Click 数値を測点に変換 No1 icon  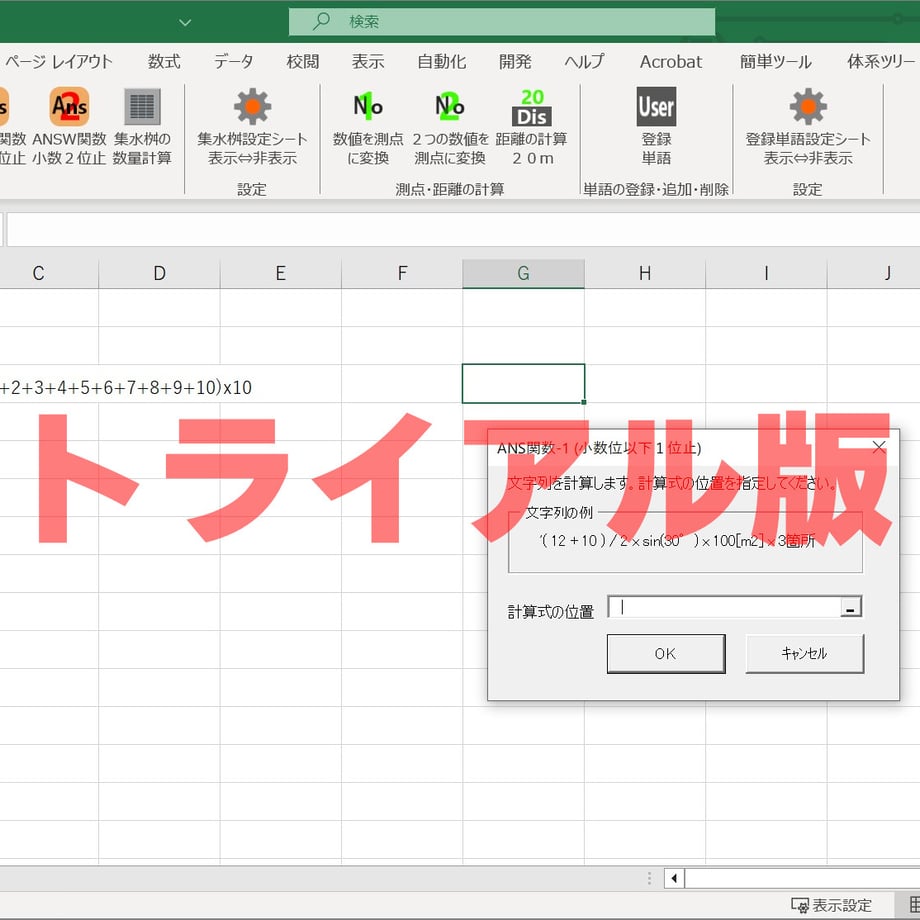(x=368, y=107)
